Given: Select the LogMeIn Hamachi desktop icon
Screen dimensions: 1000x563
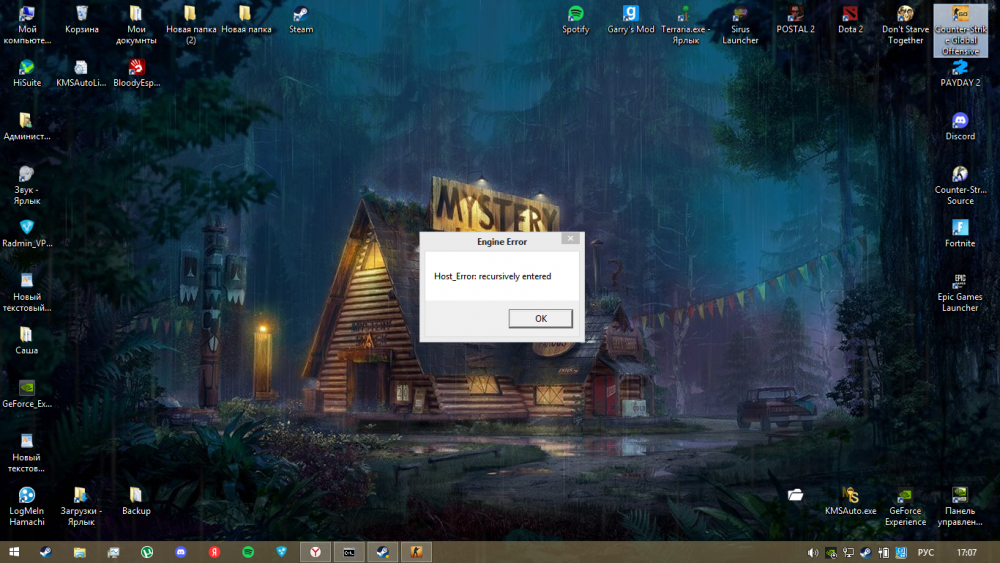Looking at the screenshot, I should pos(27,507).
